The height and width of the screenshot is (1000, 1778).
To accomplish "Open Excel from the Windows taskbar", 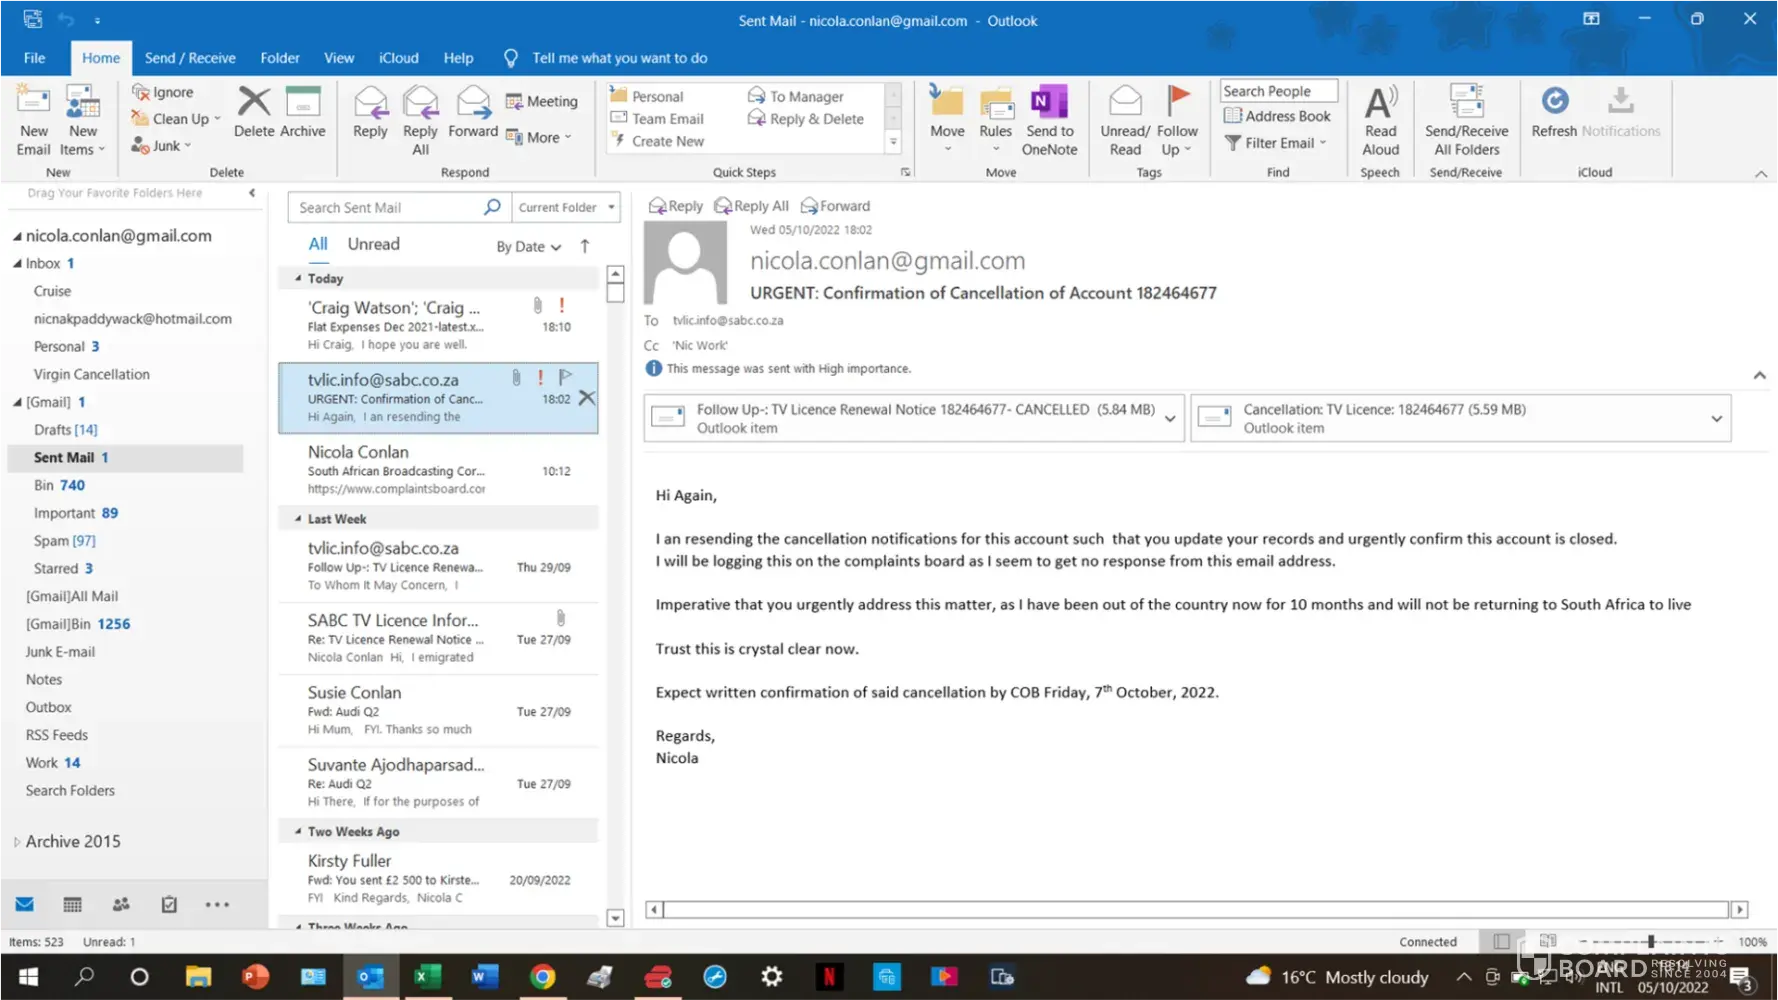I will coord(428,977).
